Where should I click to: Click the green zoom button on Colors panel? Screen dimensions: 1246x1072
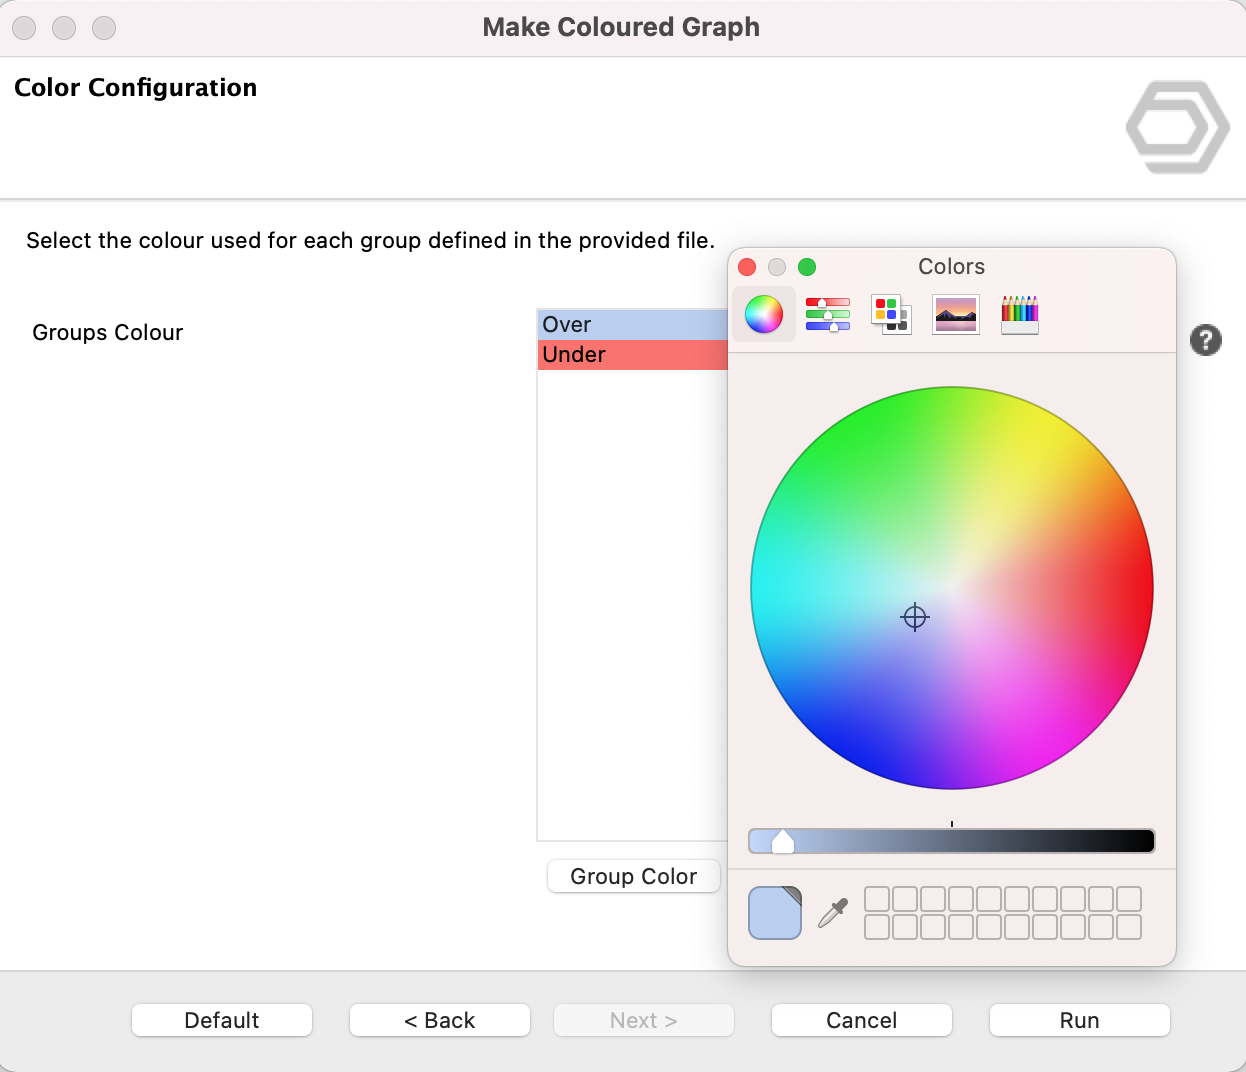click(807, 267)
